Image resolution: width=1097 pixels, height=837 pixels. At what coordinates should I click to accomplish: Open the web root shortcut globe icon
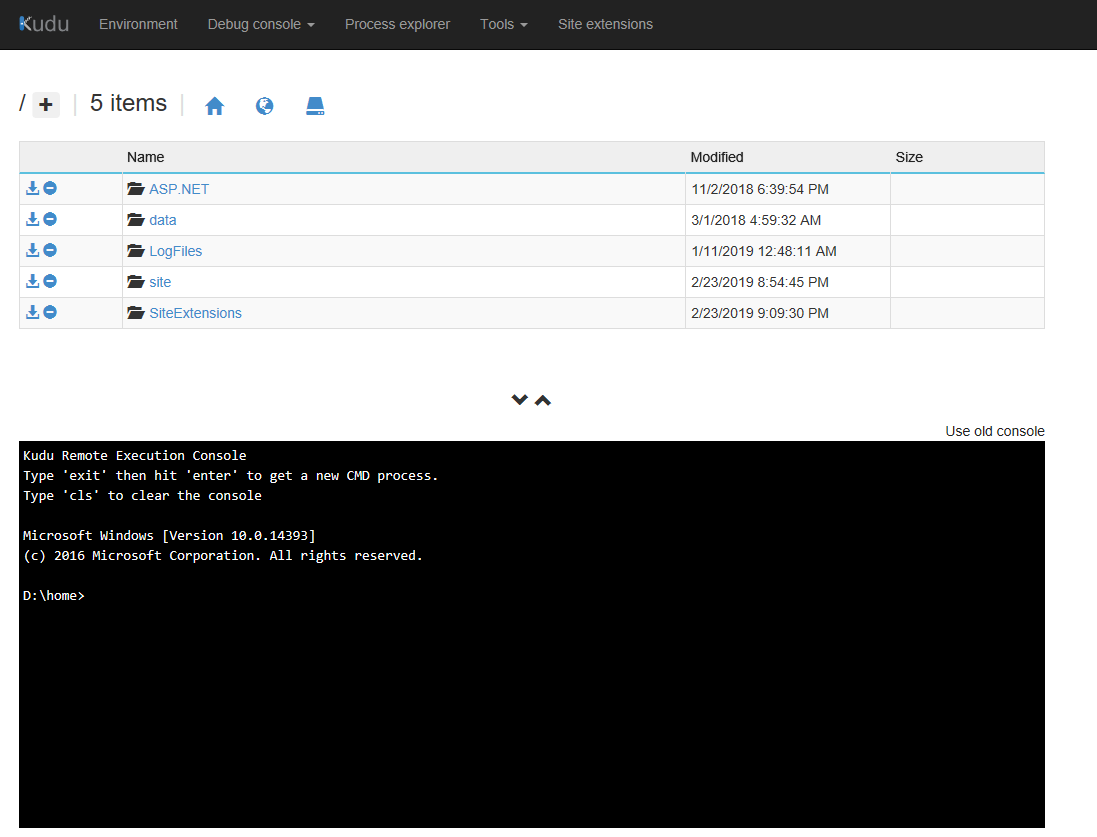(x=264, y=105)
